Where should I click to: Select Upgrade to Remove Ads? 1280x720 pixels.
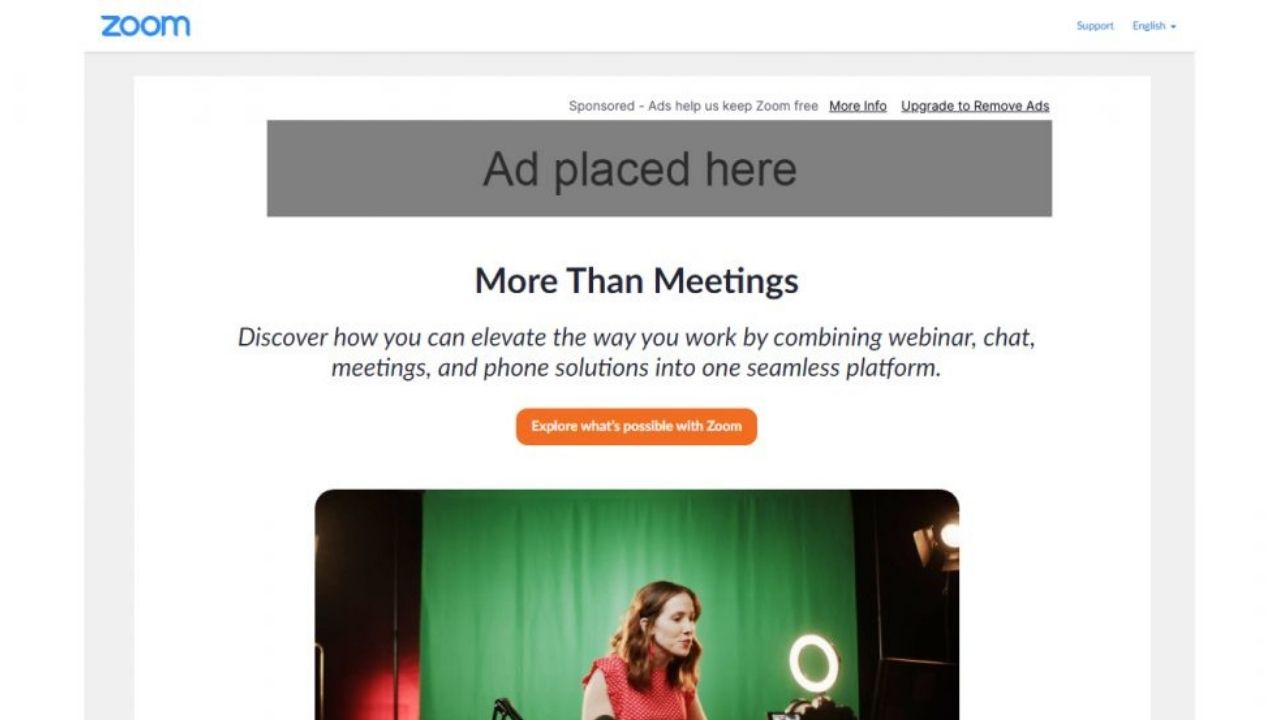[x=975, y=106]
